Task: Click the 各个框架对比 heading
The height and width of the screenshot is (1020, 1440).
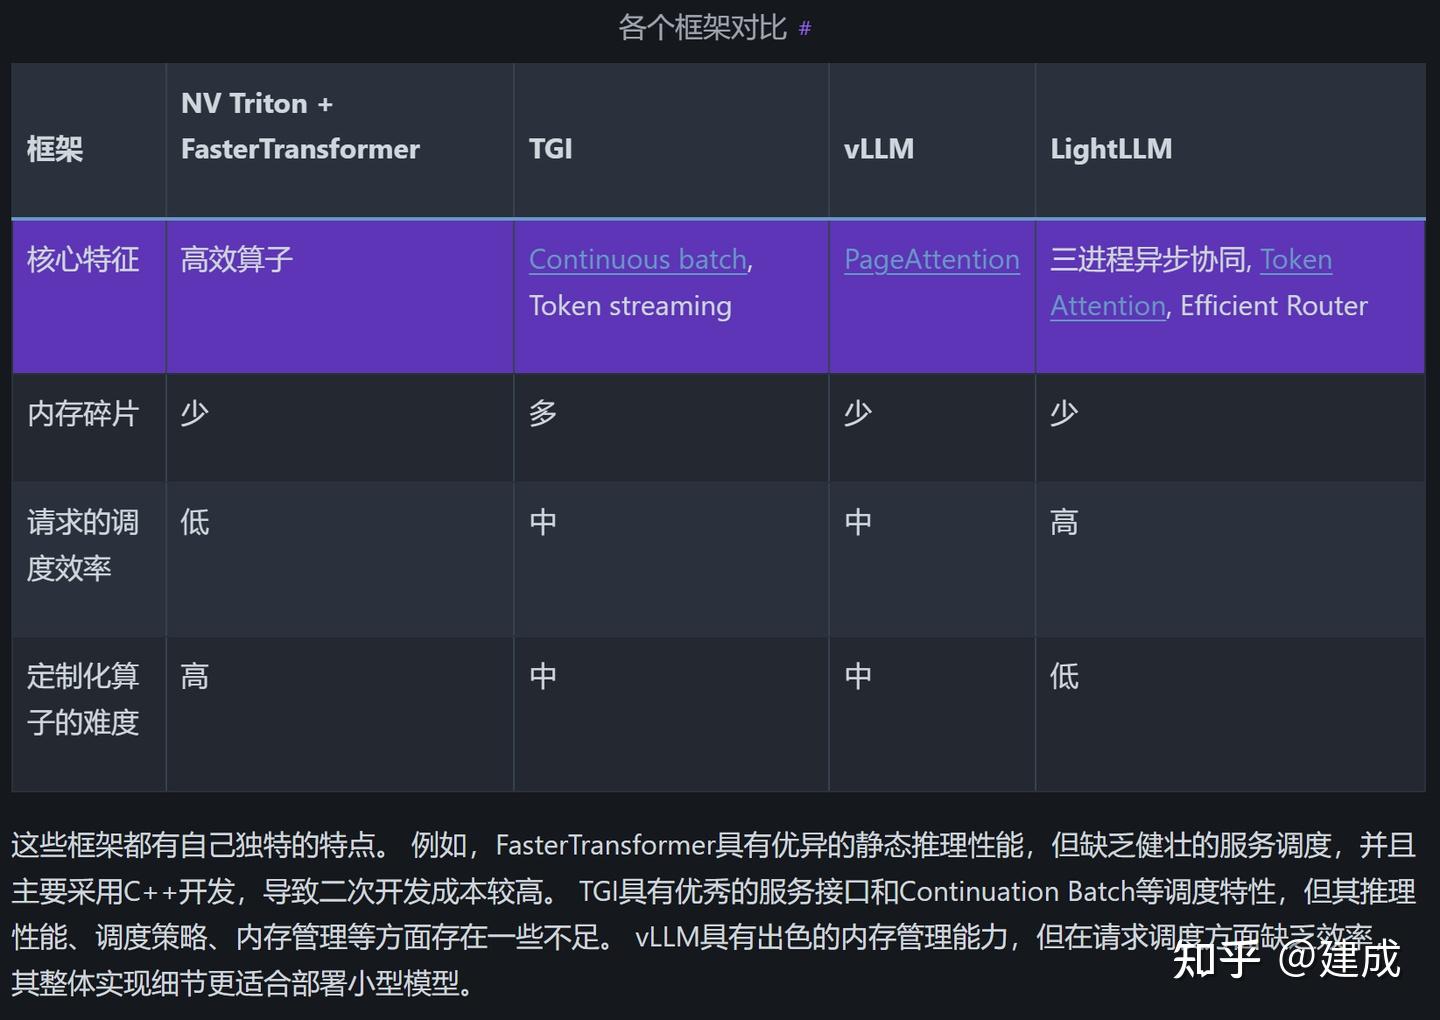Action: pos(700,28)
